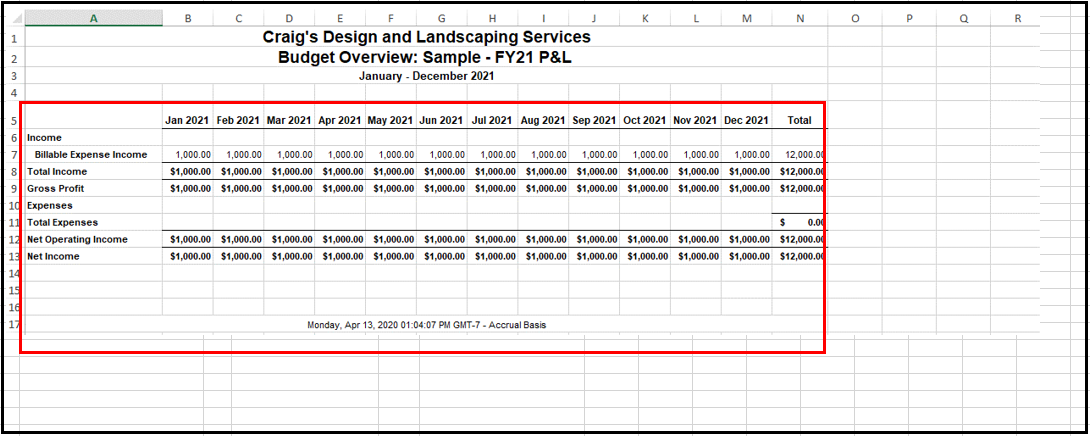Select row 7 header
Screen dimensions: 1090x436
14,154
